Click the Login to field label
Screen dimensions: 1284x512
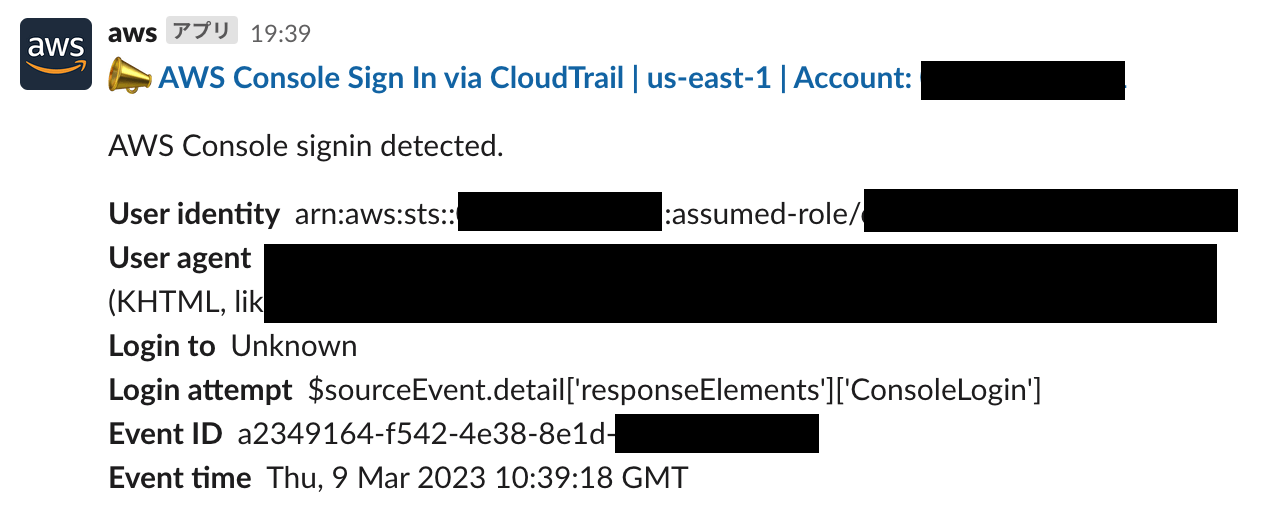[x=161, y=346]
